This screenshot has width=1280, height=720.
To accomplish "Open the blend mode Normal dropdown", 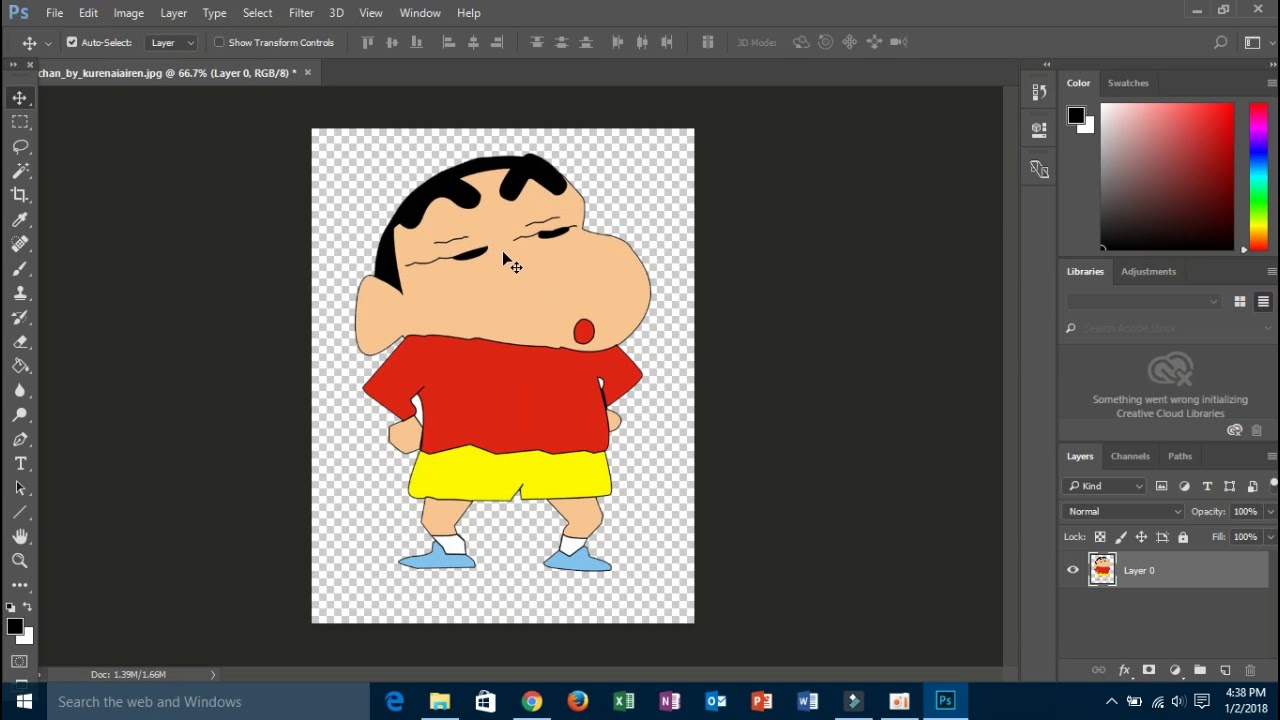I will 1123,511.
